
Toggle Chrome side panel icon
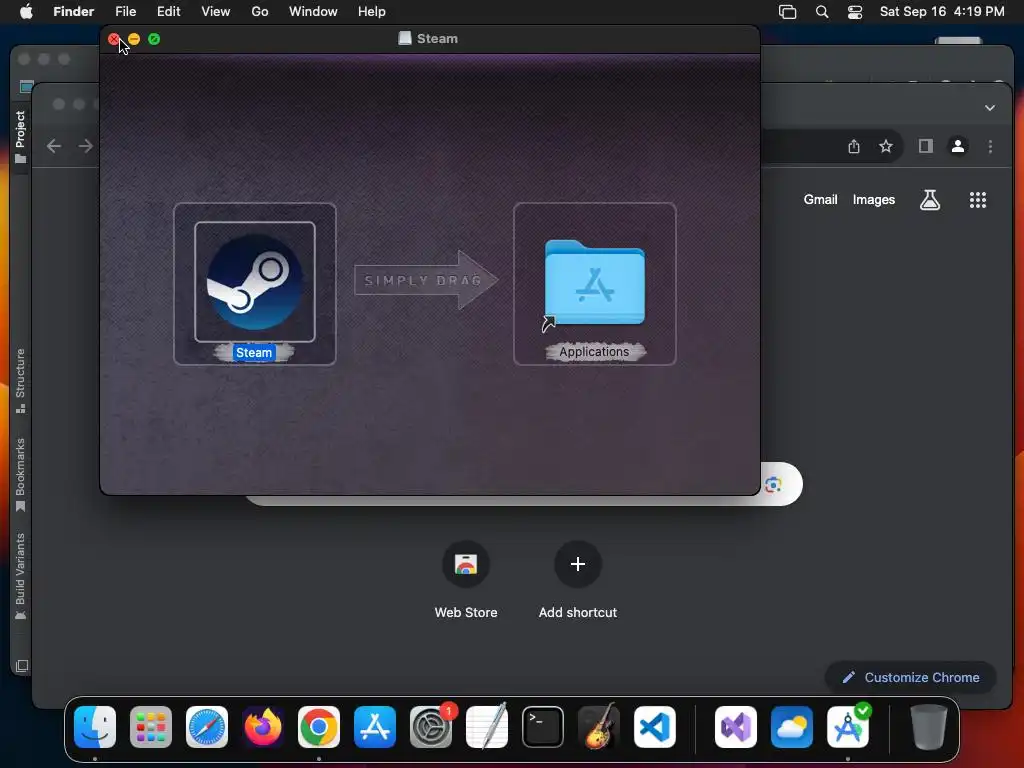[925, 146]
